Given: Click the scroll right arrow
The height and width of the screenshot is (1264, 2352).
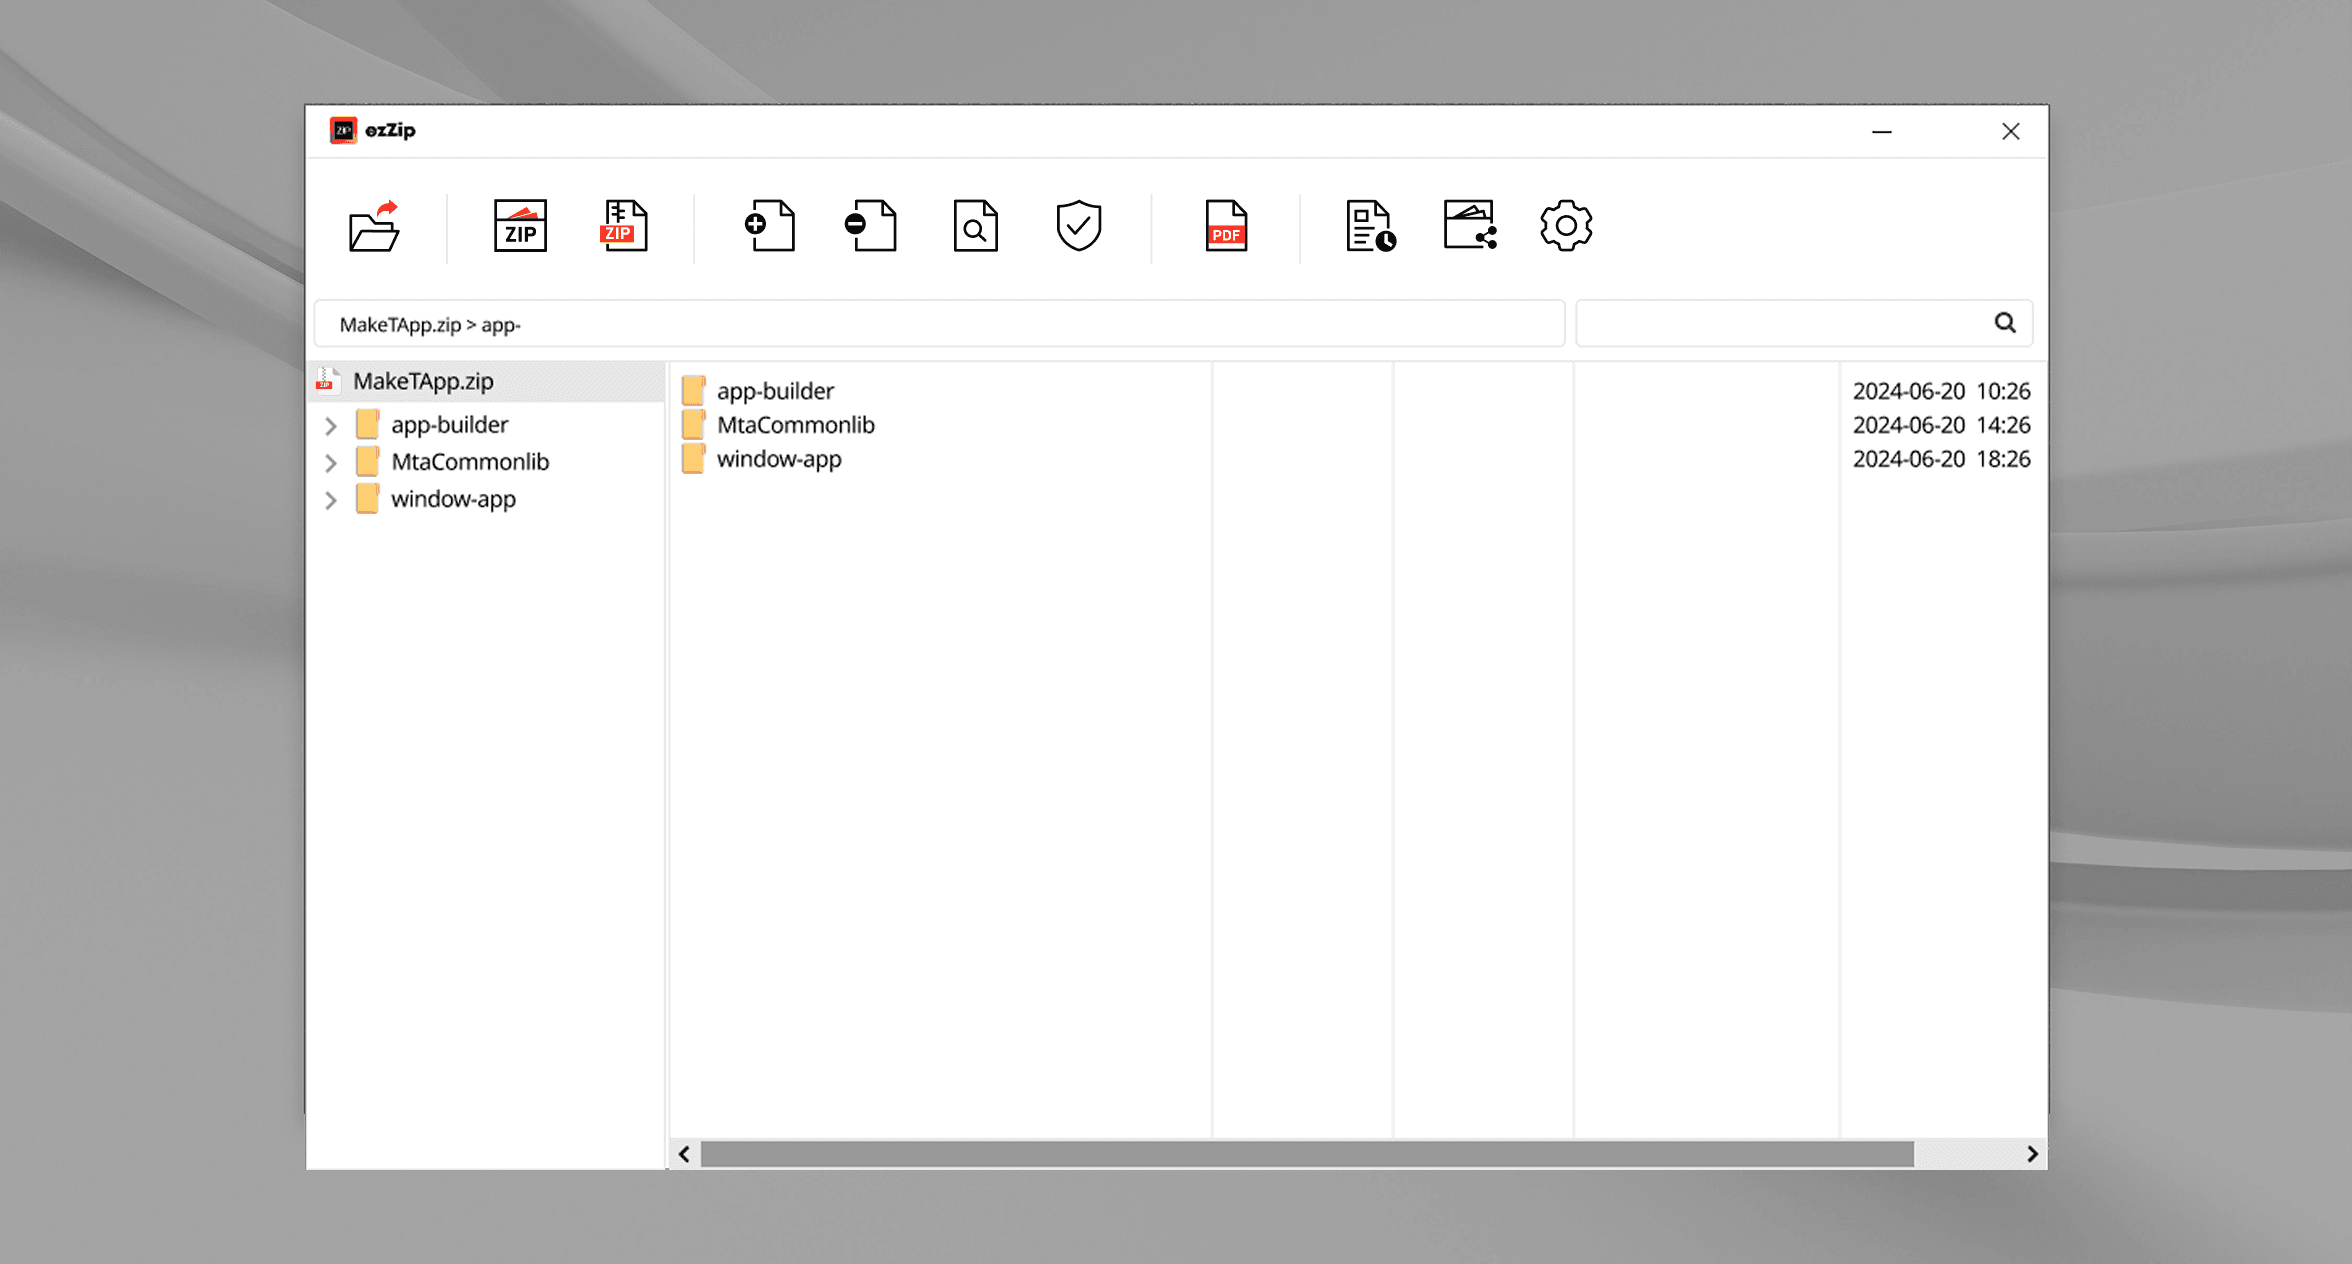Looking at the screenshot, I should (2032, 1154).
